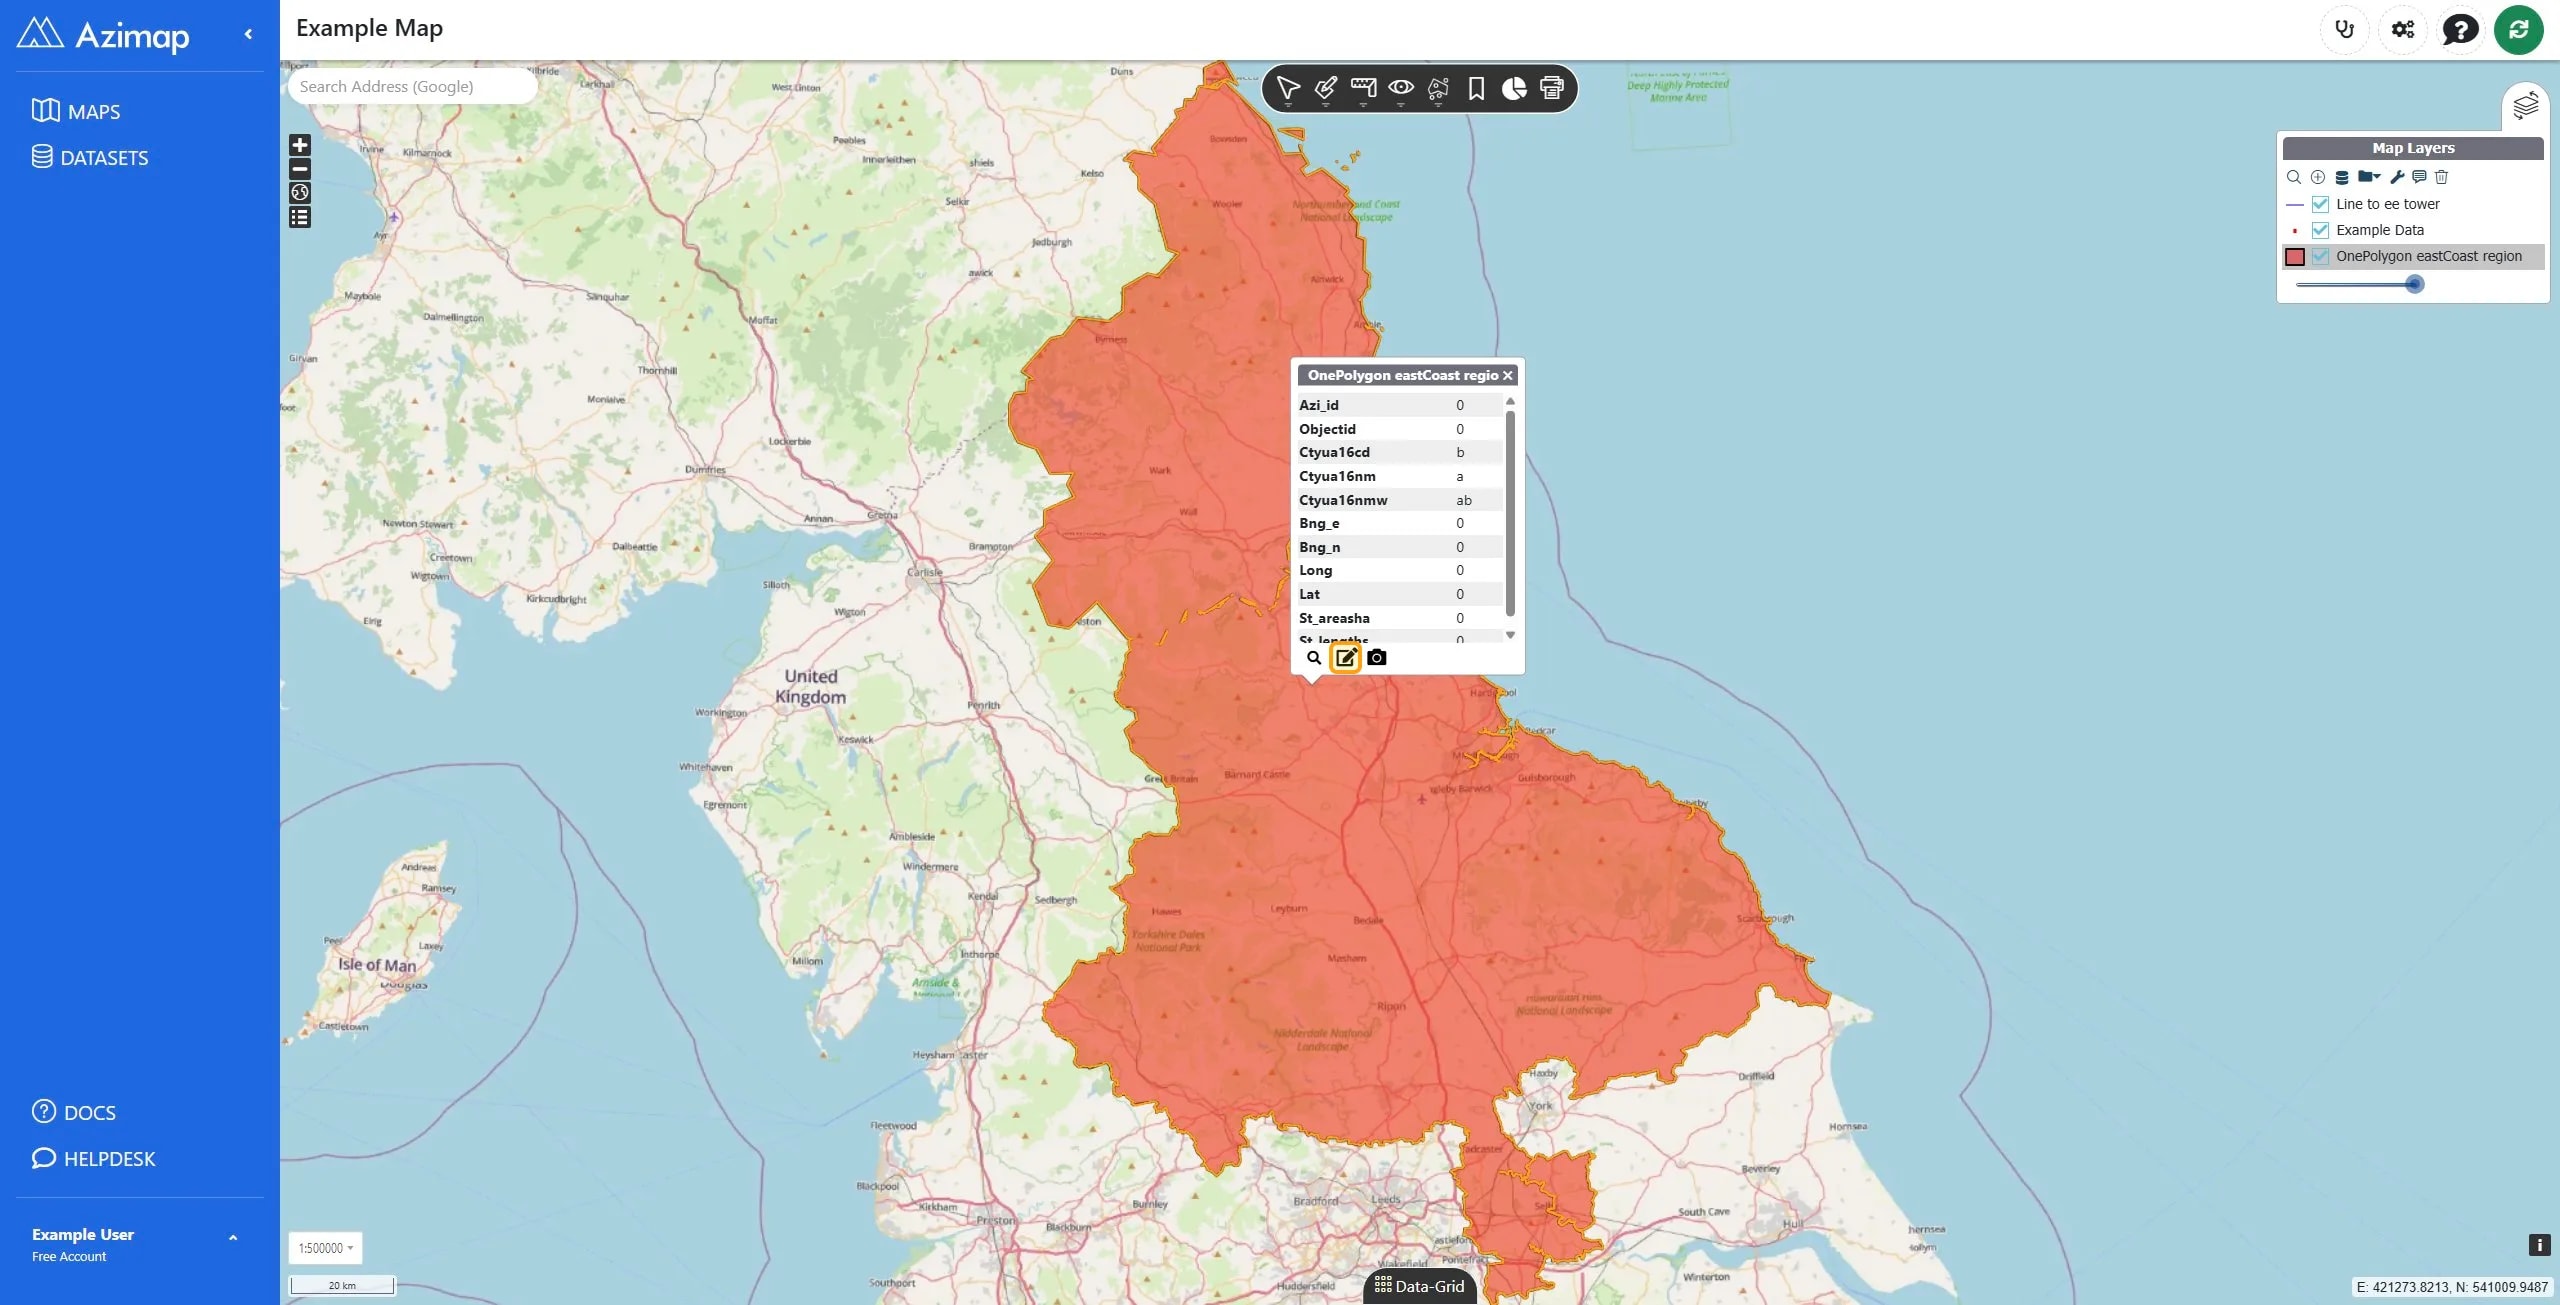Select OnePolygon eastCoast region layer row
Screen dimensions: 2560x1305
pyautogui.click(x=2414, y=256)
